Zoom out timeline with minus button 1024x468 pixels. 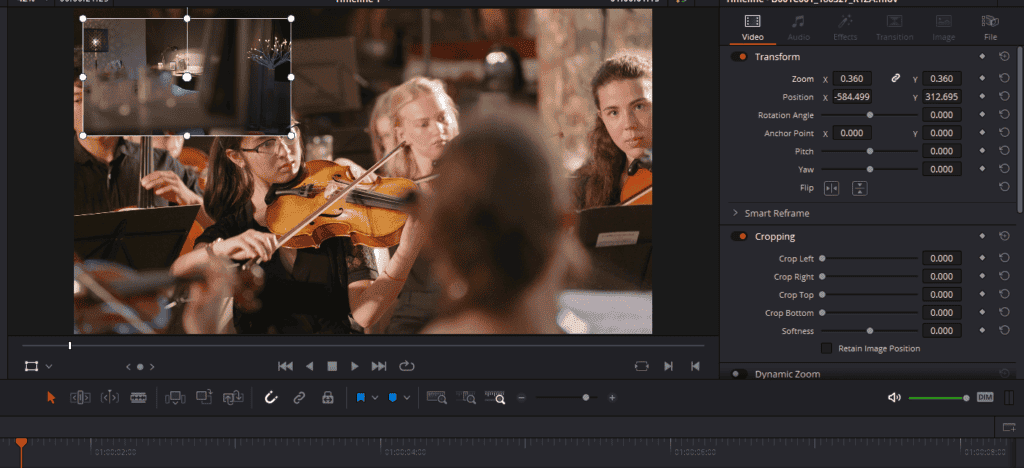click(x=520, y=398)
